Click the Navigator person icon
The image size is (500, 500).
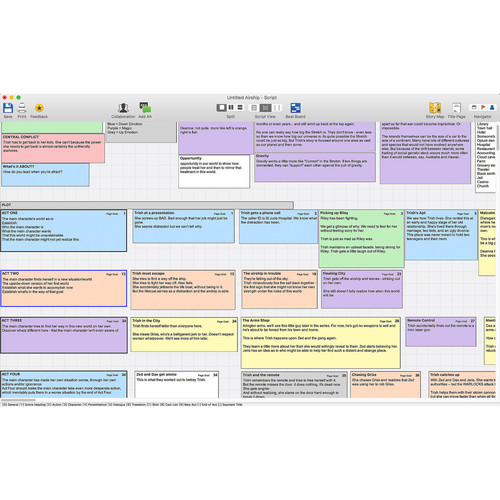pos(492,107)
